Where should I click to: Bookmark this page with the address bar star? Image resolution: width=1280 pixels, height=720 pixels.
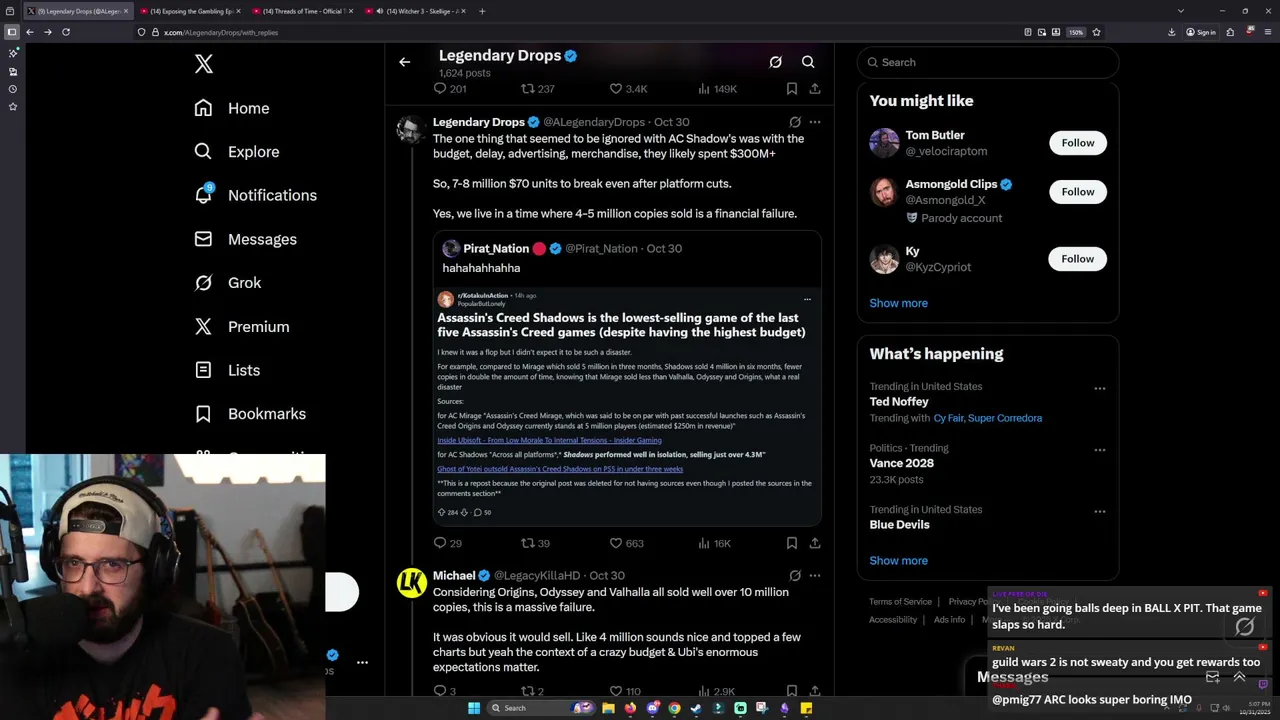point(1096,32)
